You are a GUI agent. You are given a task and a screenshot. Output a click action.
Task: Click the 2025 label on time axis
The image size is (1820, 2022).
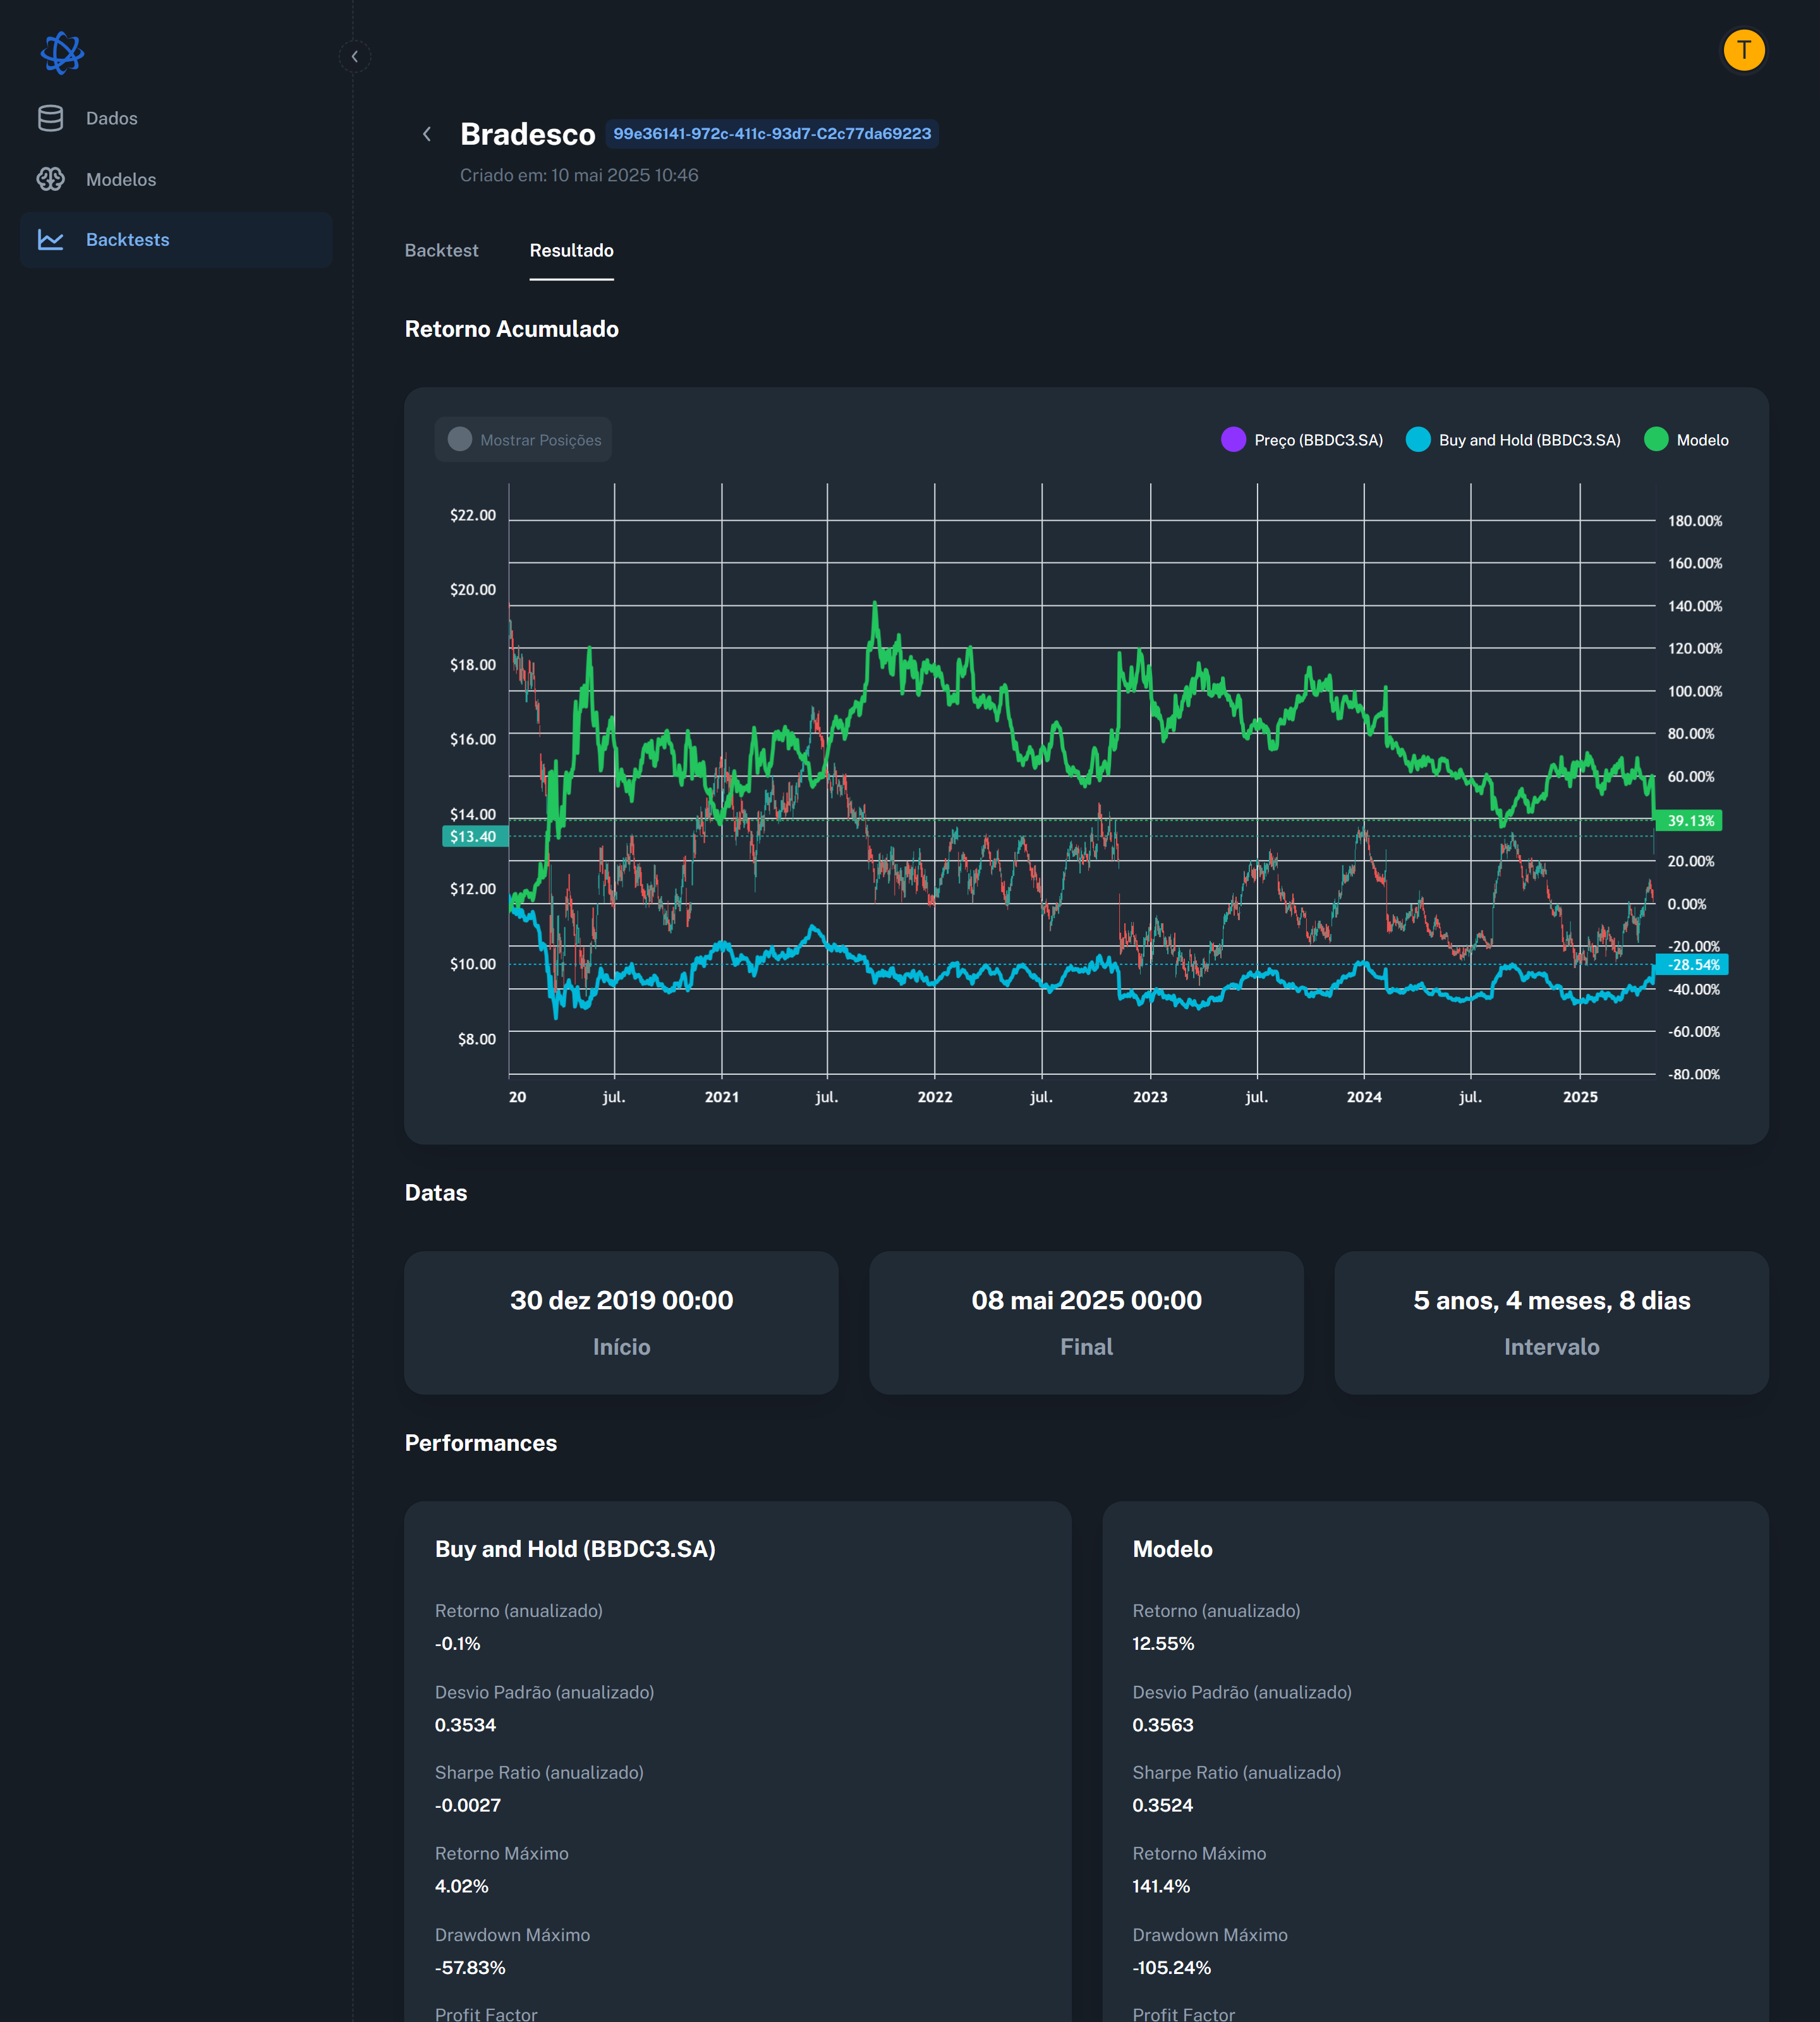tap(1580, 1097)
